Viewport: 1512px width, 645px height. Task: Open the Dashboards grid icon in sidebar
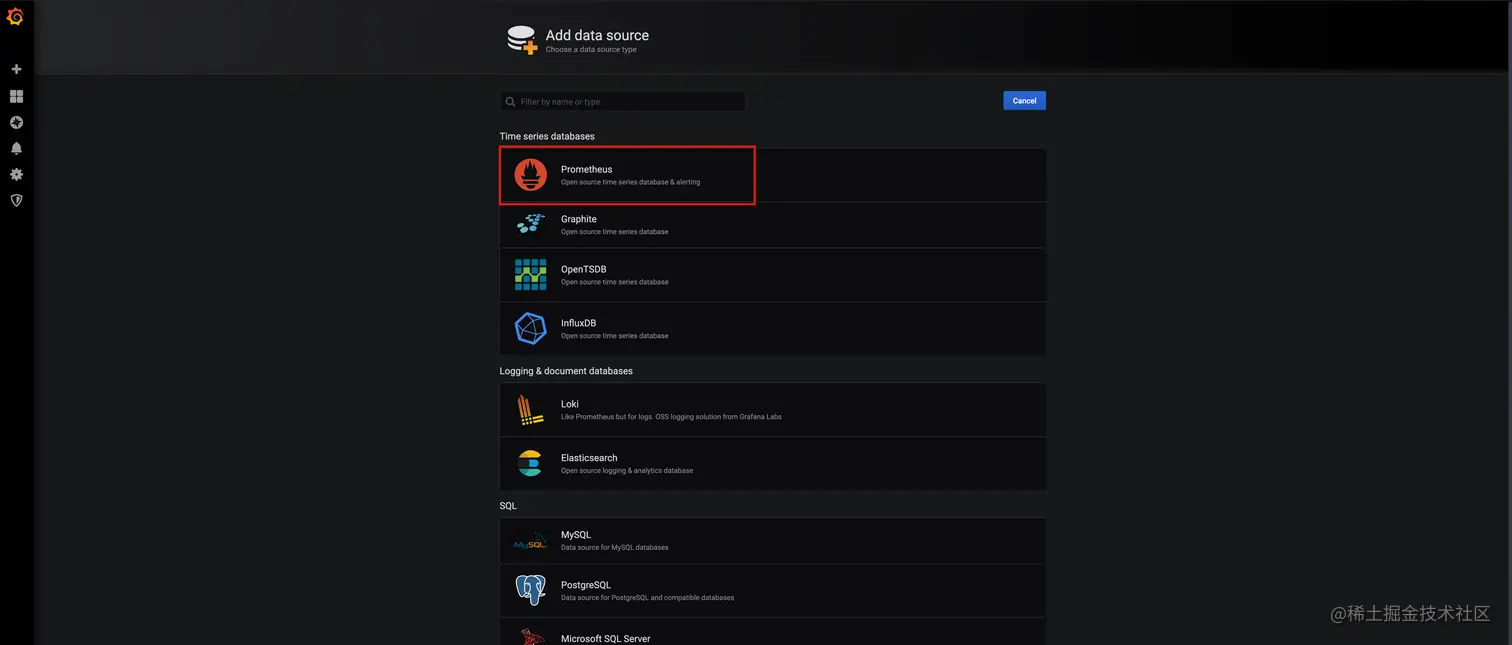(16, 96)
